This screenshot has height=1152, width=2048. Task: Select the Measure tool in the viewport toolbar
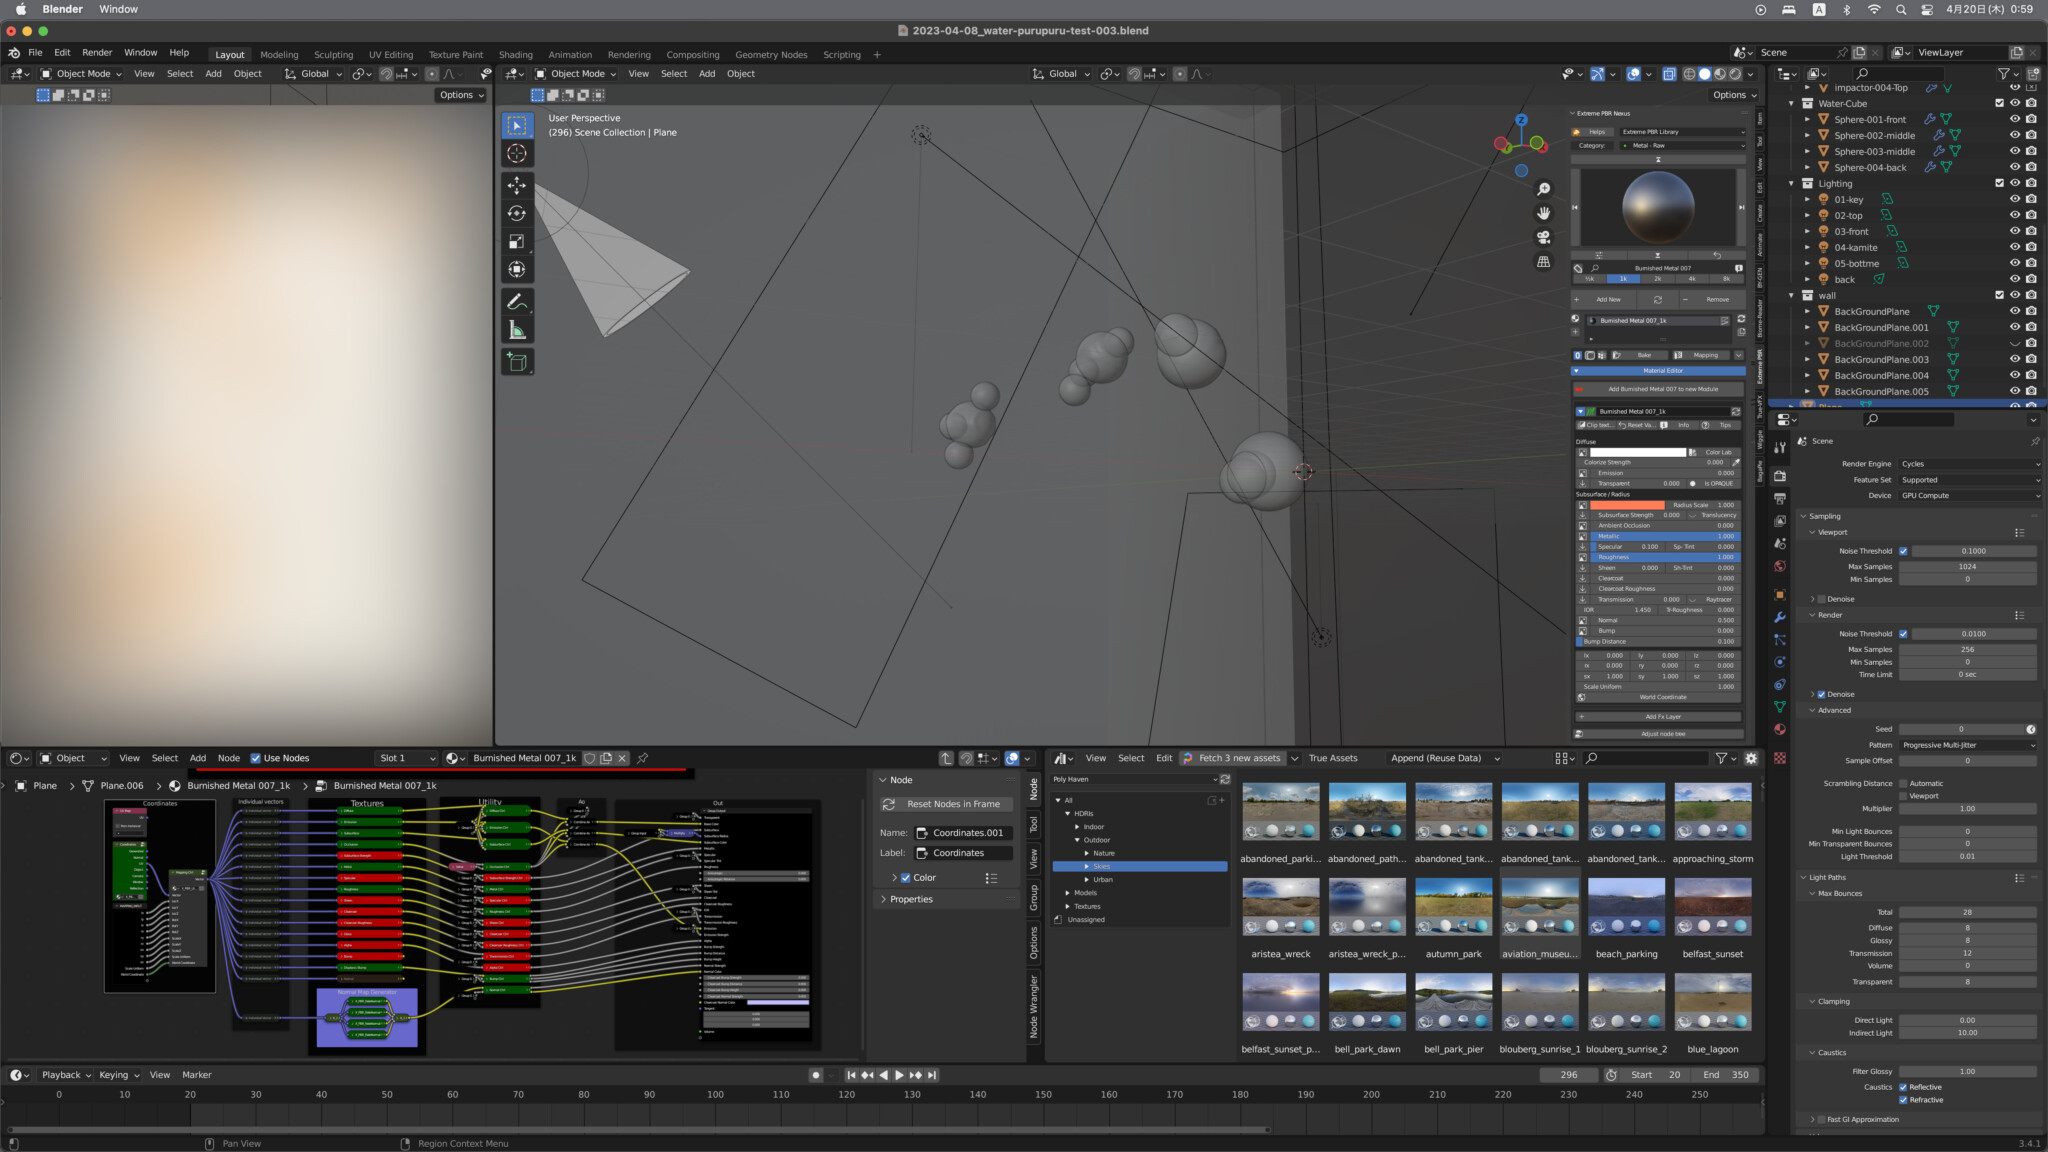pyautogui.click(x=517, y=327)
